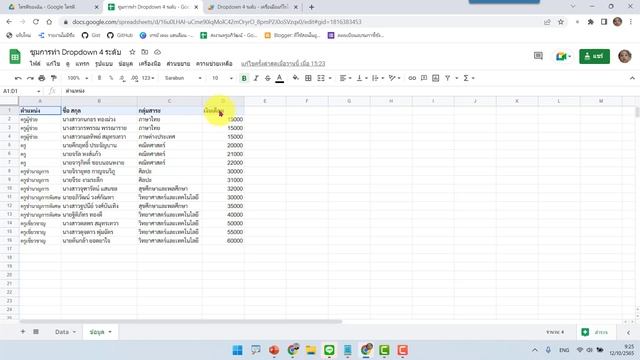Click the create filter icon
The height and width of the screenshot is (360, 640).
[x=448, y=78]
